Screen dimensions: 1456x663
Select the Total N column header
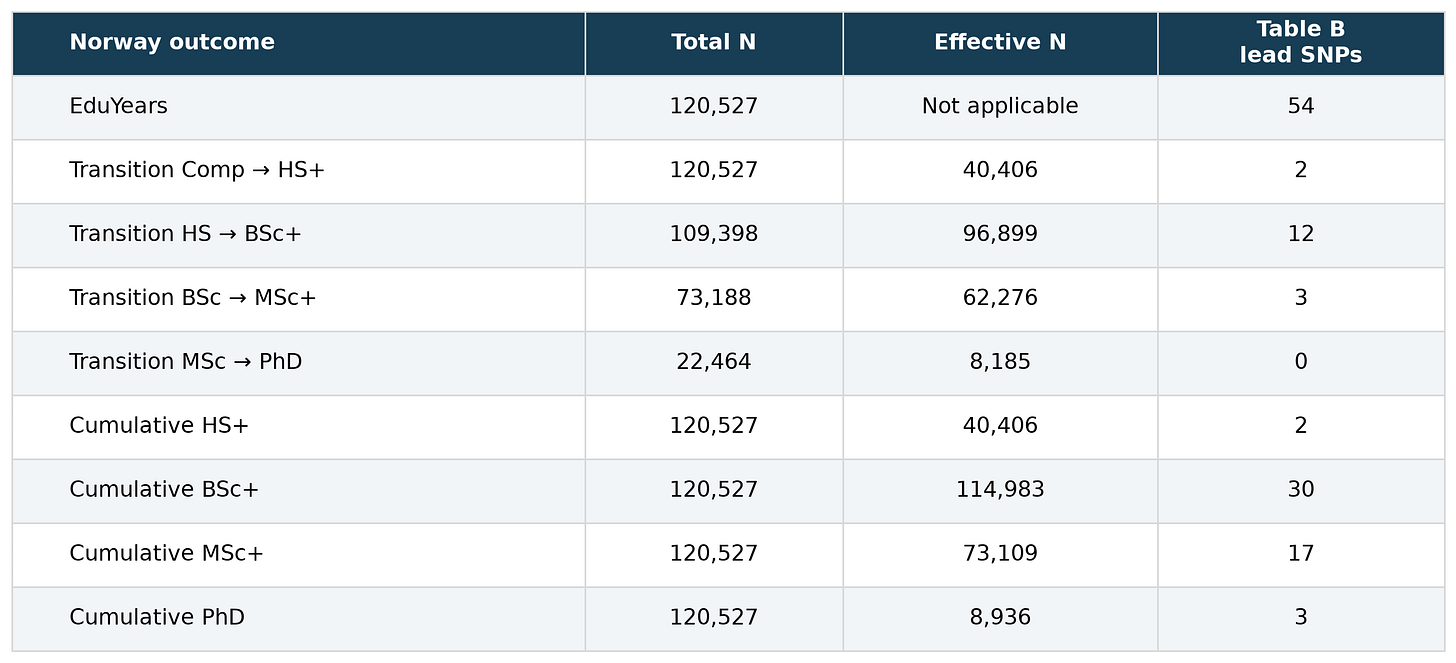(x=713, y=42)
